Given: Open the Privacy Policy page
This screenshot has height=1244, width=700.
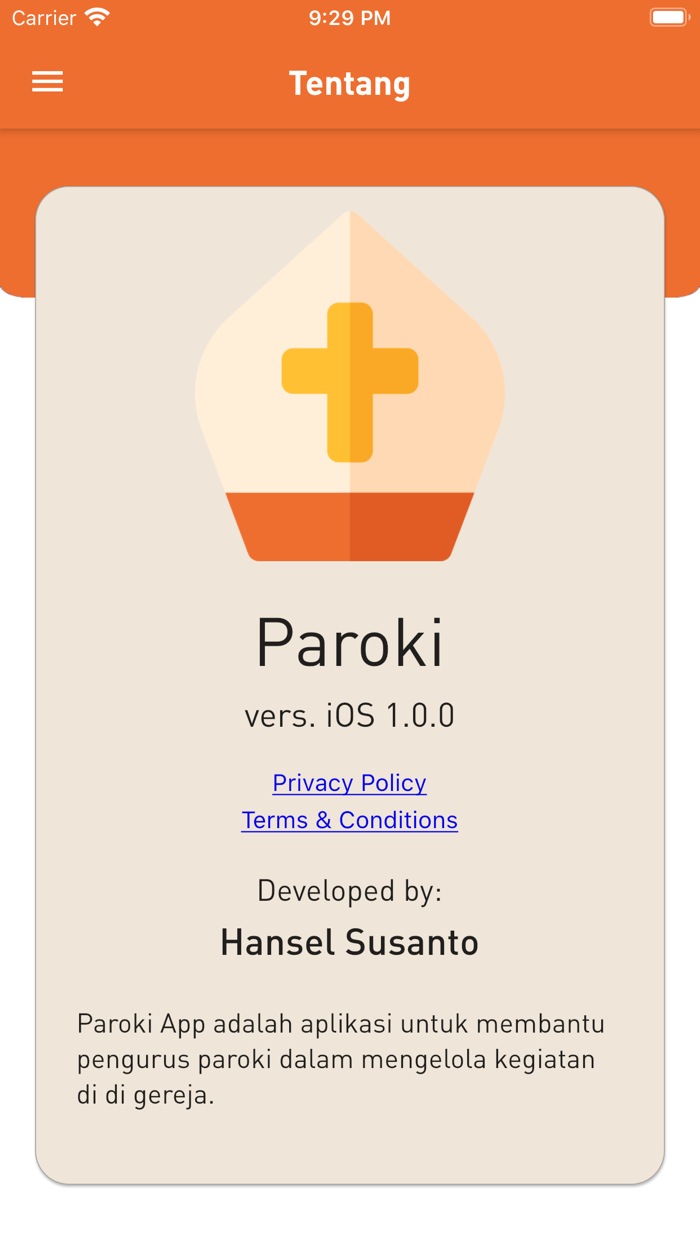Looking at the screenshot, I should [x=349, y=783].
